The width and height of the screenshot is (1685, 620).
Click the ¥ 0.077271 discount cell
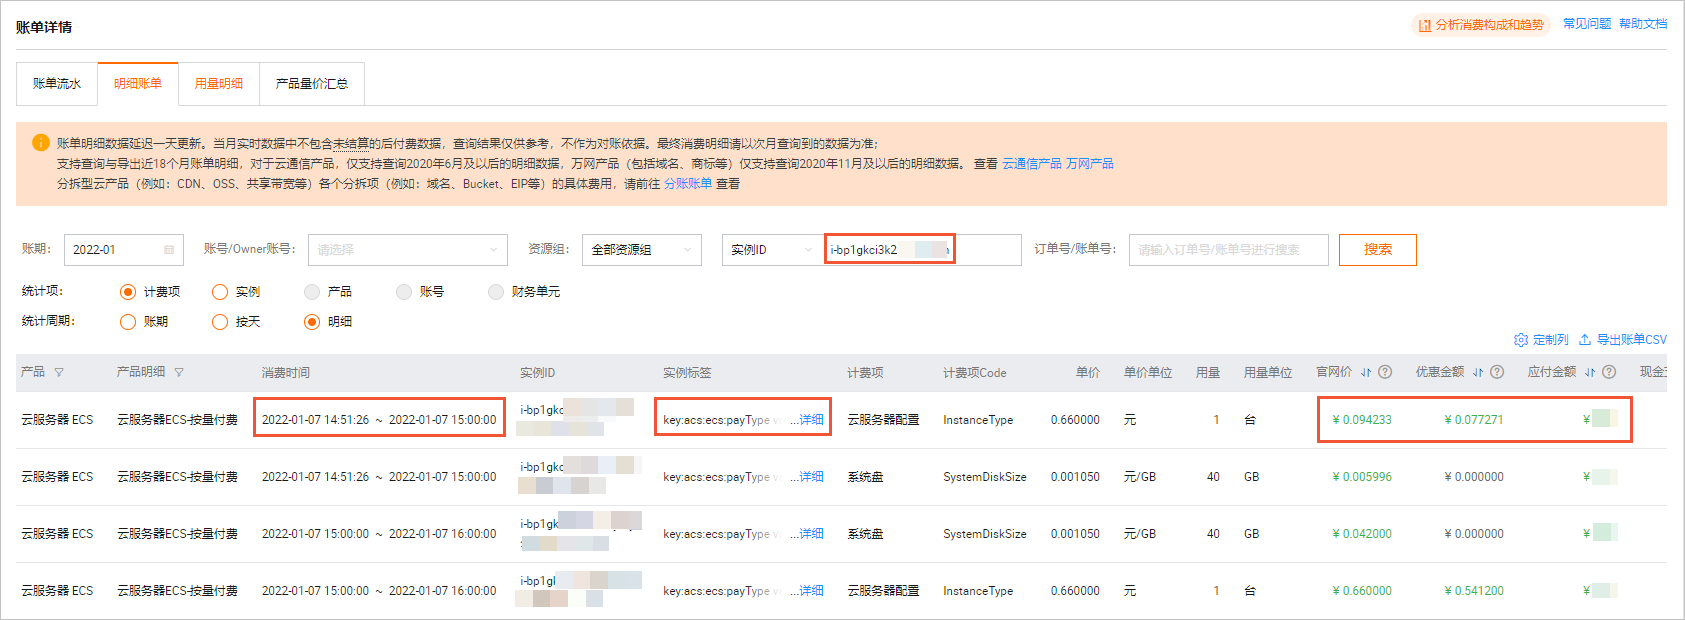point(1474,420)
